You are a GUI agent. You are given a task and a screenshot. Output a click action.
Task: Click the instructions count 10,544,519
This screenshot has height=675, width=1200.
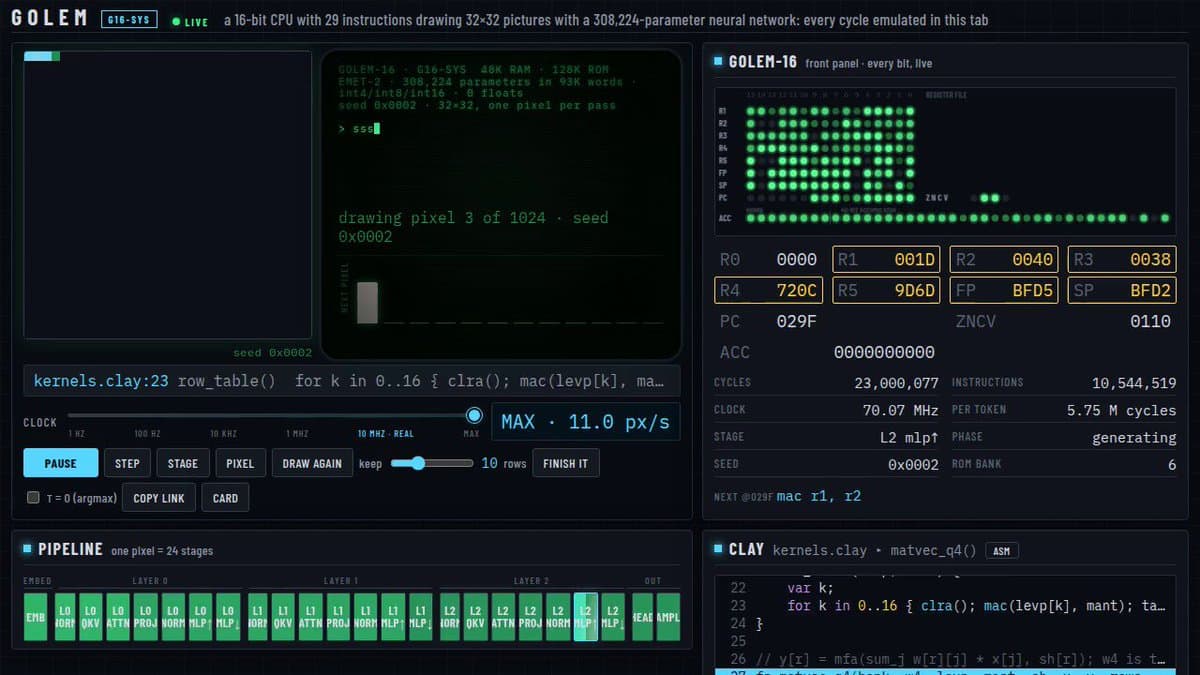1134,383
